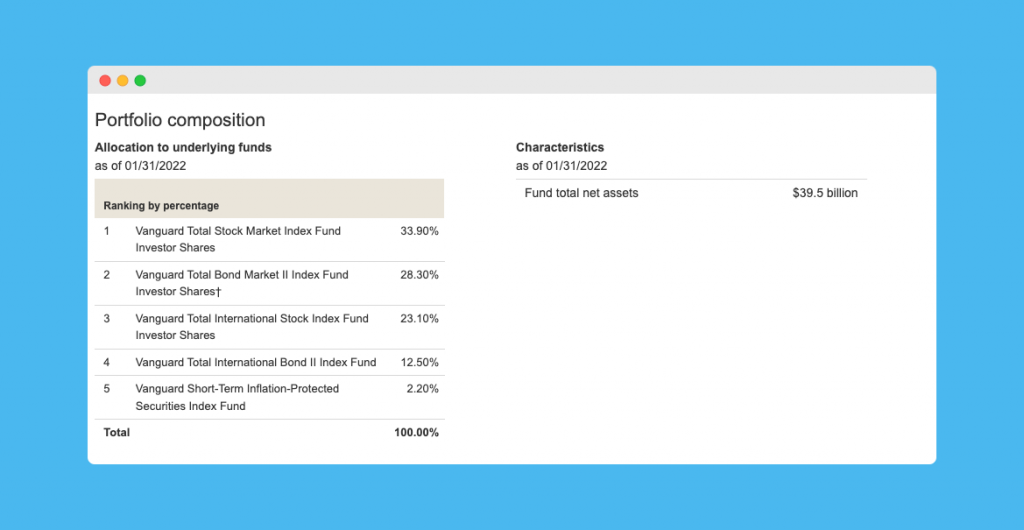
Task: Click the 2.20% allocation value
Action: 422,388
